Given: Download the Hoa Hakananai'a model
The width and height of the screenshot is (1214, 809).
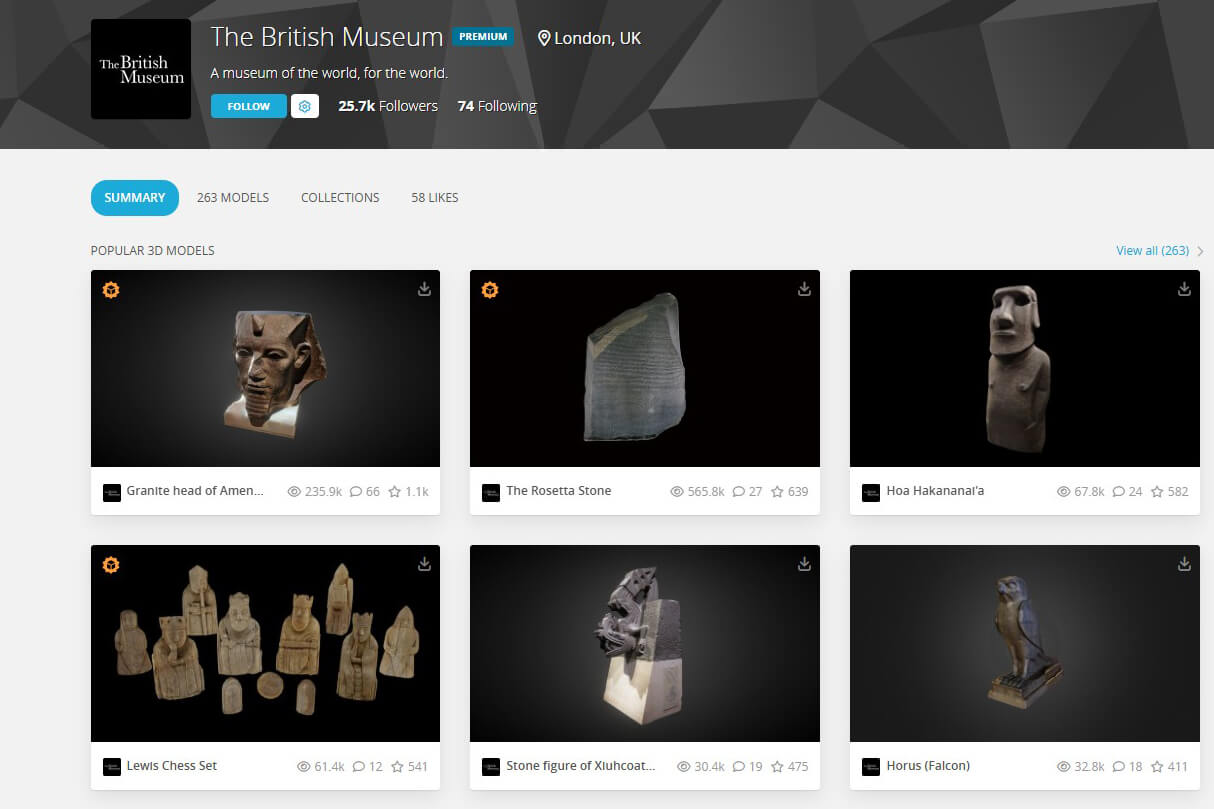Looking at the screenshot, I should tap(1184, 289).
